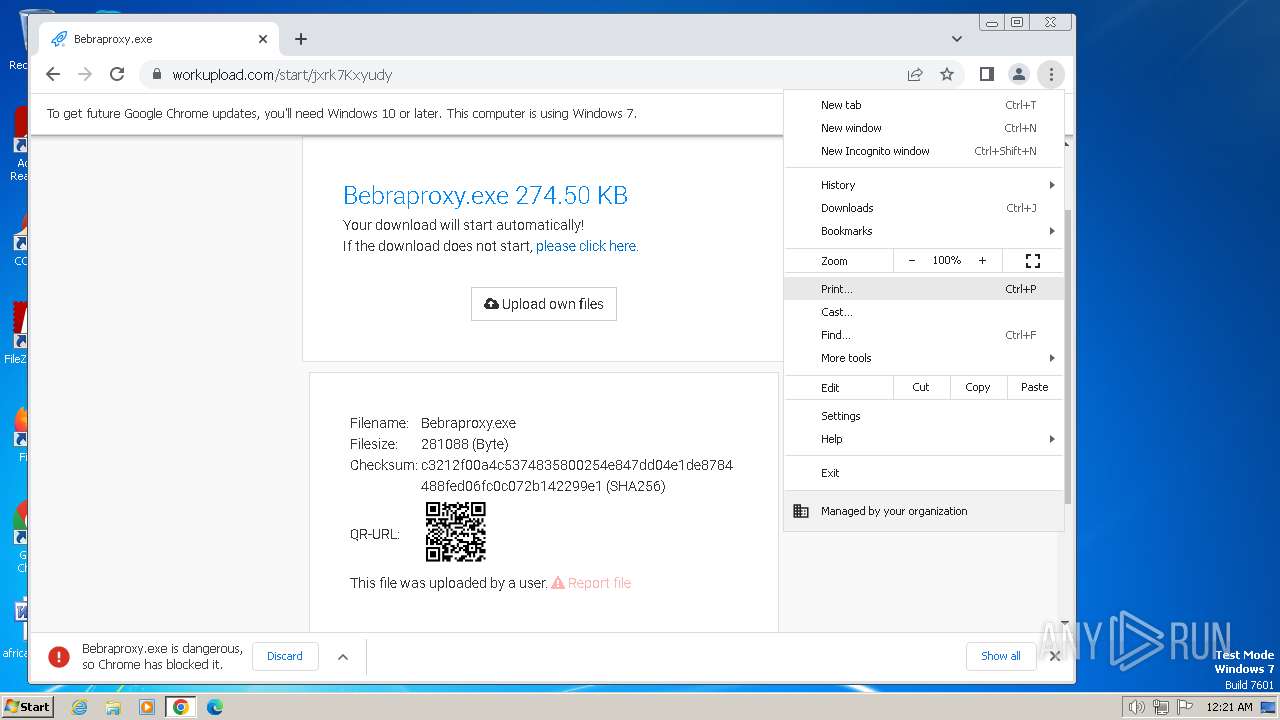Click Paste in the Edit row
This screenshot has height=720, width=1280.
(x=1035, y=387)
